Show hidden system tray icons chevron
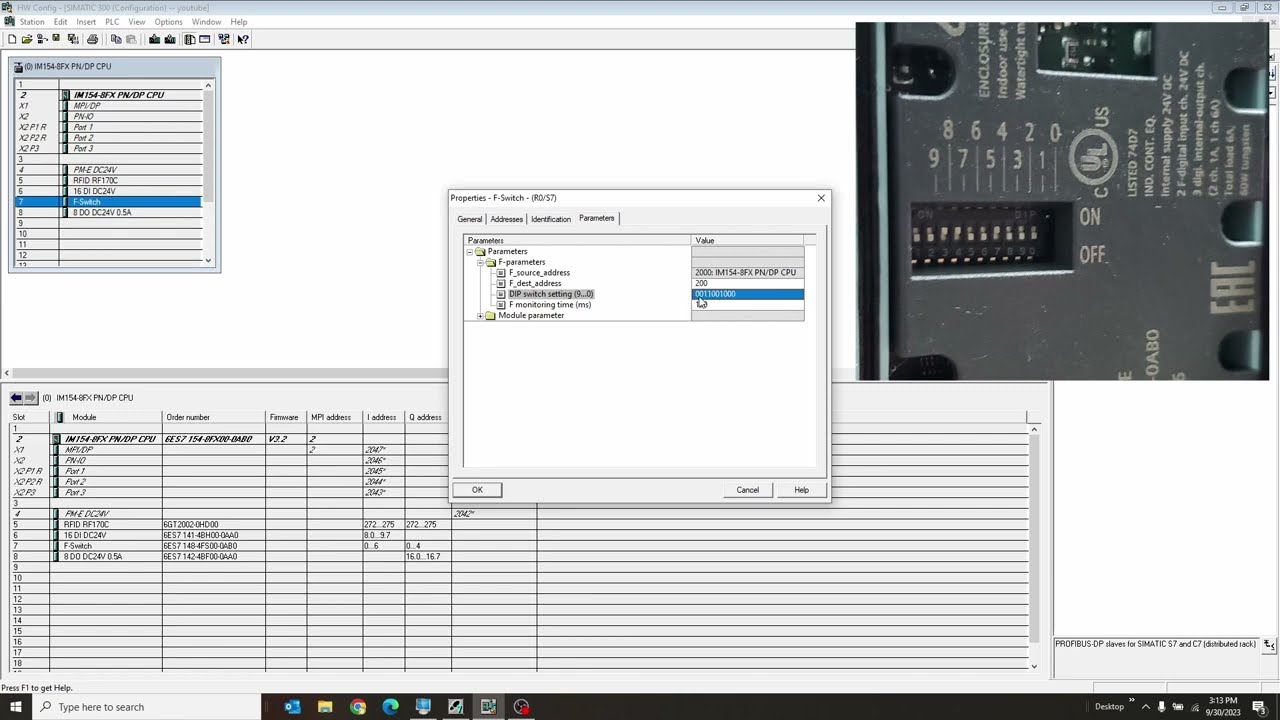 pos(1146,707)
